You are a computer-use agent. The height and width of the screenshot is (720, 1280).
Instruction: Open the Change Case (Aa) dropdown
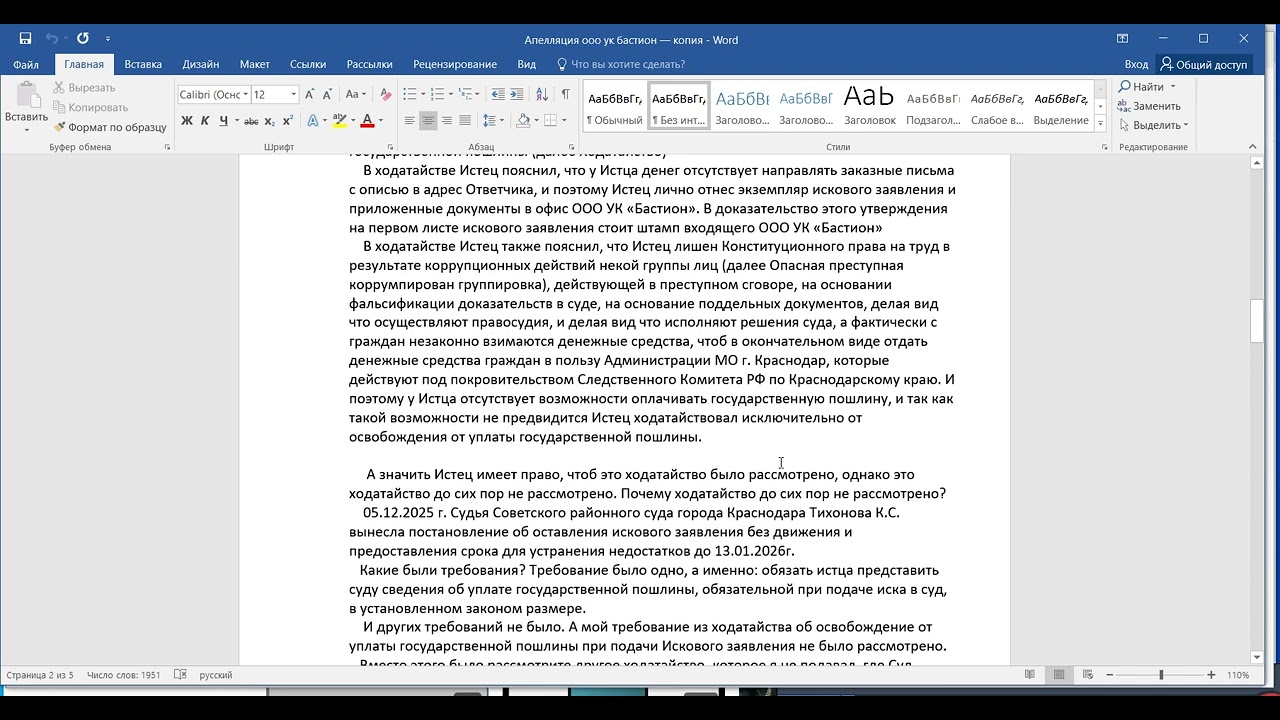pyautogui.click(x=356, y=94)
